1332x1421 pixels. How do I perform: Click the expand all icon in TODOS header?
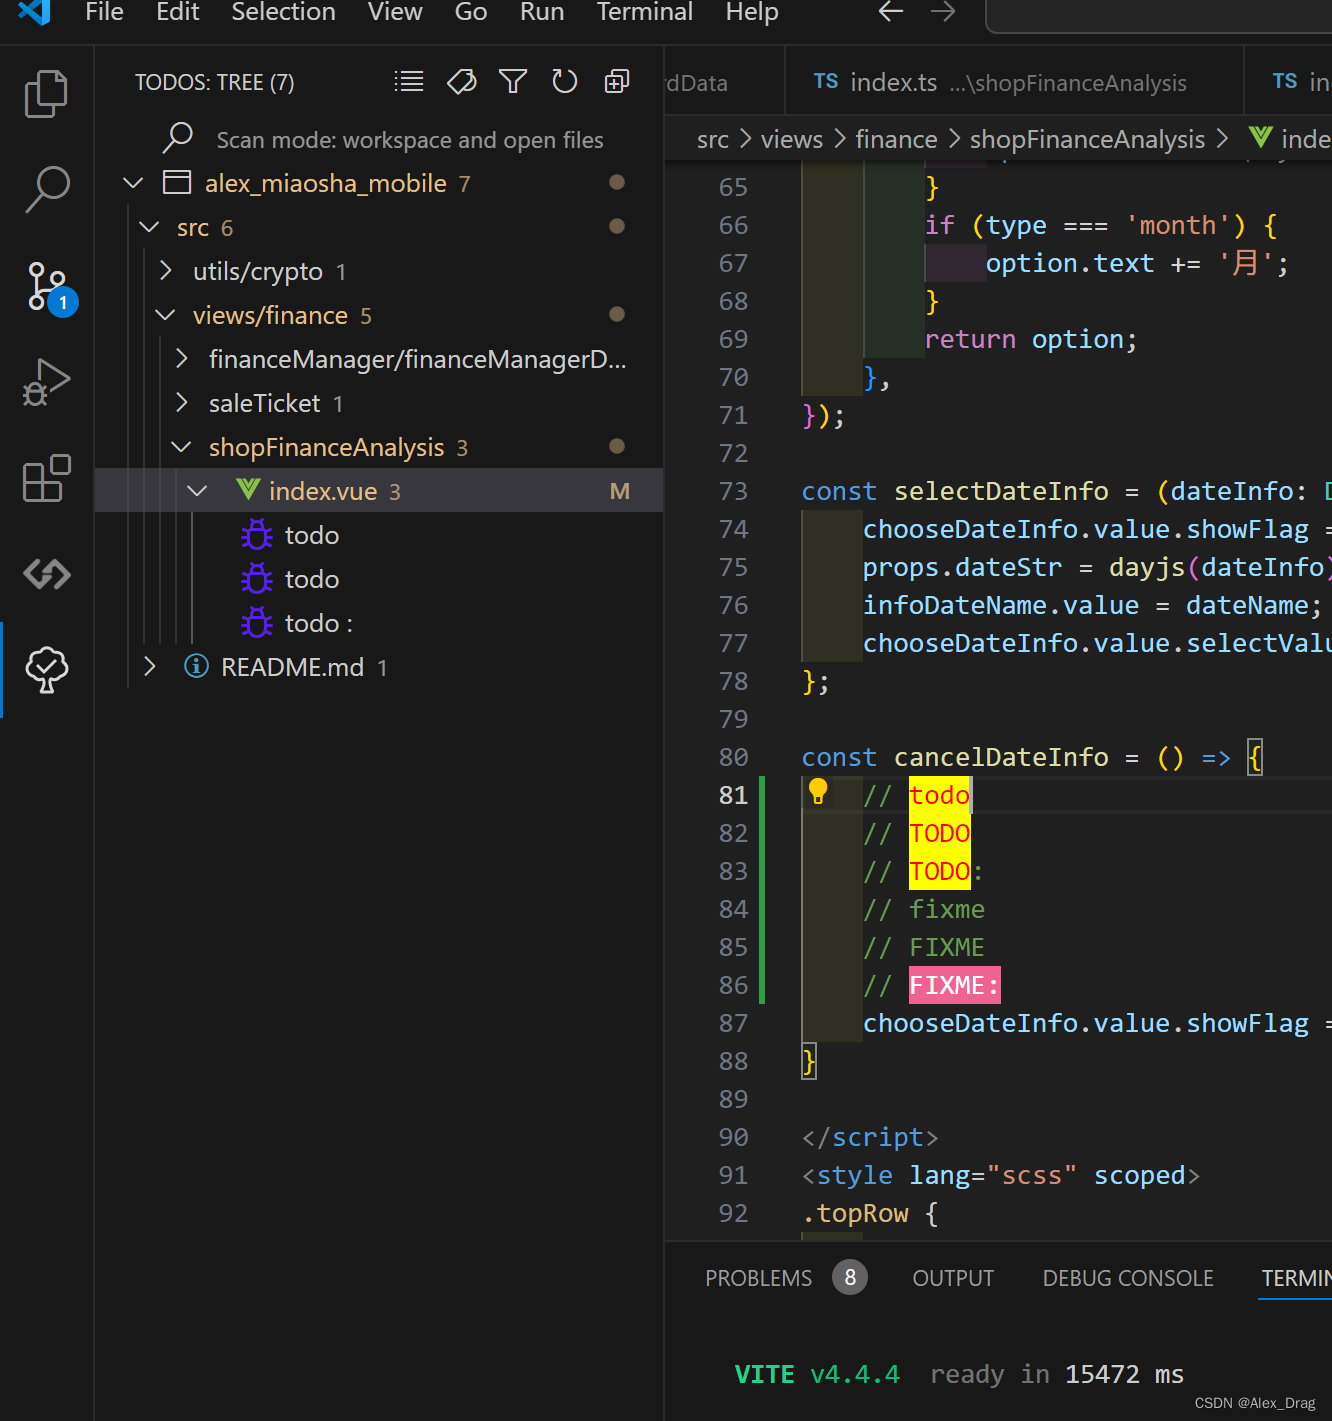[x=617, y=82]
